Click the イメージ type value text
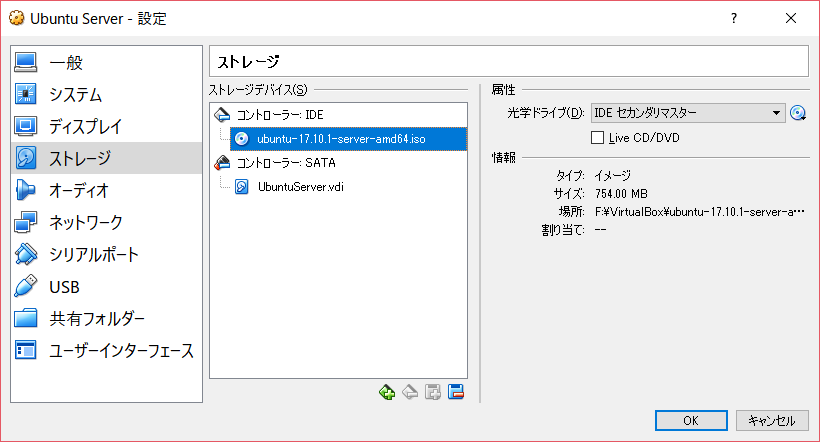The height and width of the screenshot is (442, 820). pyautogui.click(x=612, y=176)
